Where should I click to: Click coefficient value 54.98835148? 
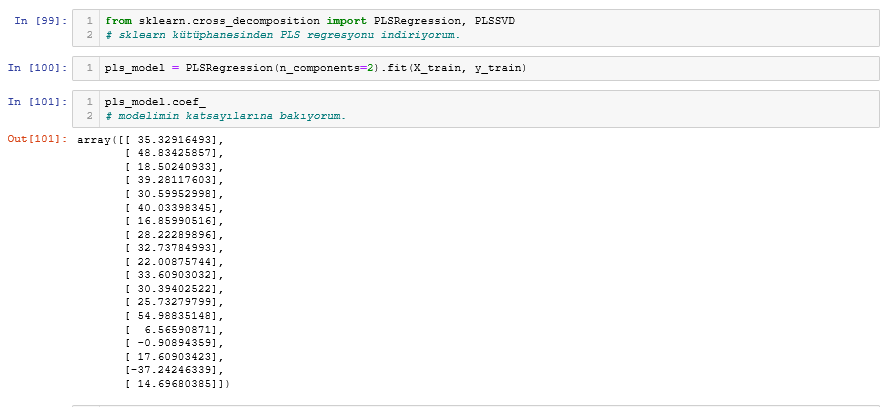tap(176, 316)
